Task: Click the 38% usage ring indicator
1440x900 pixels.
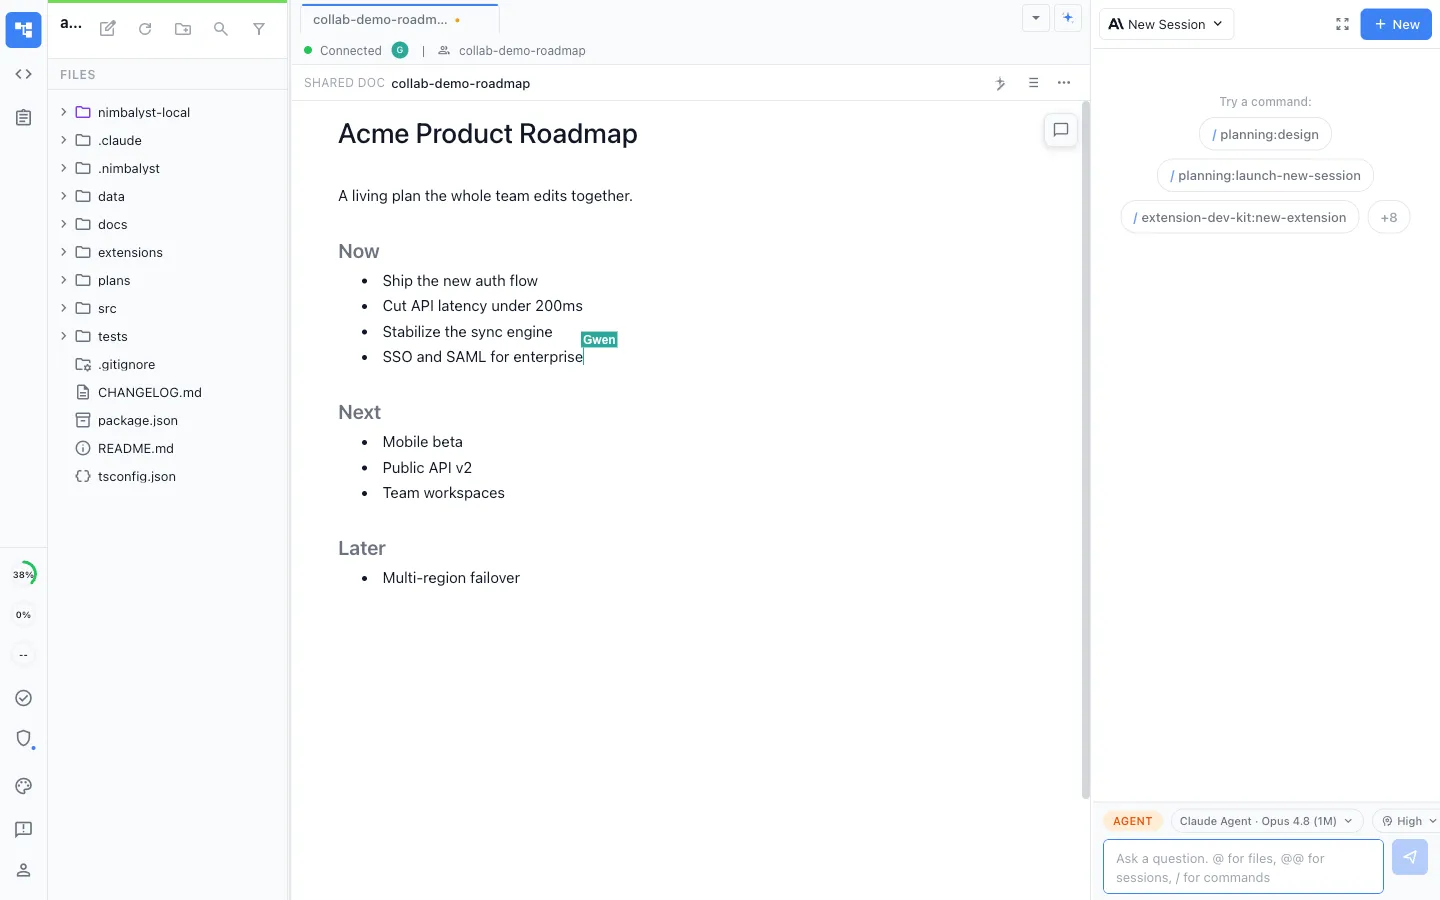Action: (x=23, y=574)
